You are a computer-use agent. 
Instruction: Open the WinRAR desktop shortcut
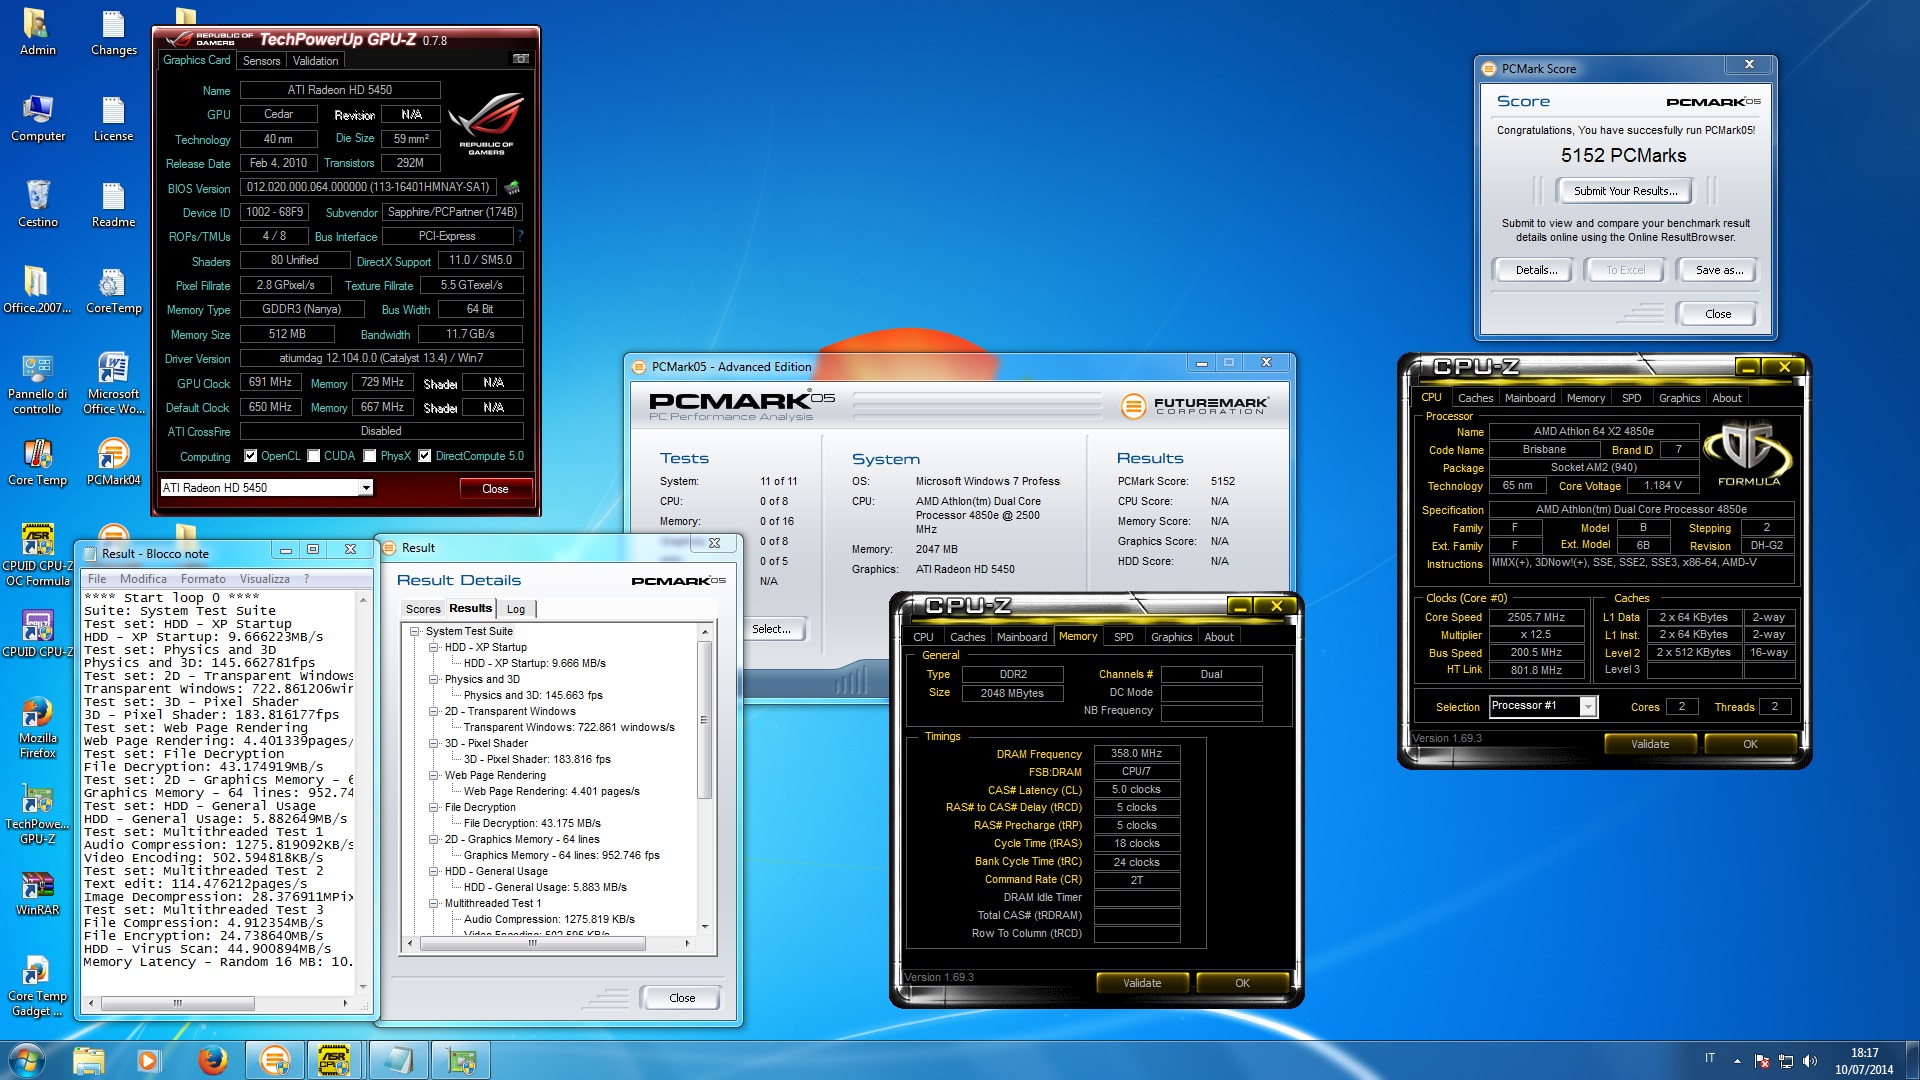pos(38,892)
